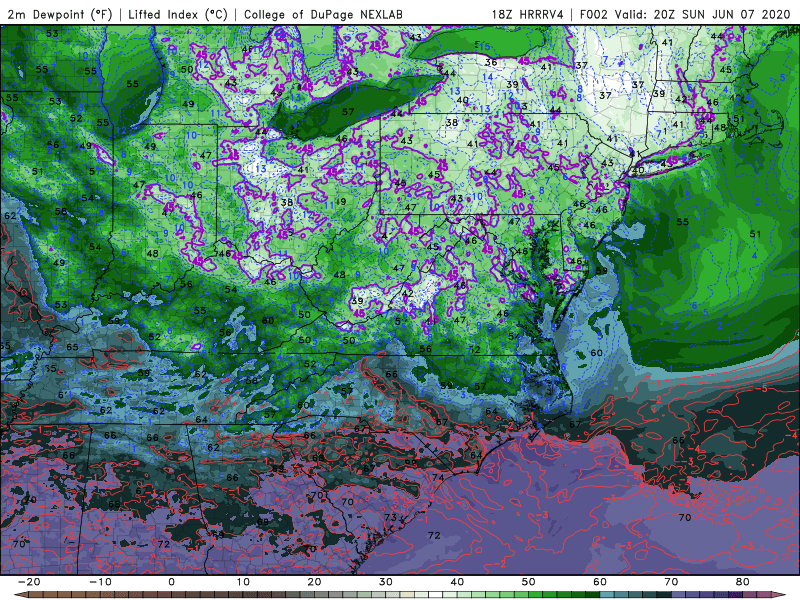The image size is (800, 600).
Task: Click the '60' value offshore of Virginia
Action: pyautogui.click(x=596, y=353)
